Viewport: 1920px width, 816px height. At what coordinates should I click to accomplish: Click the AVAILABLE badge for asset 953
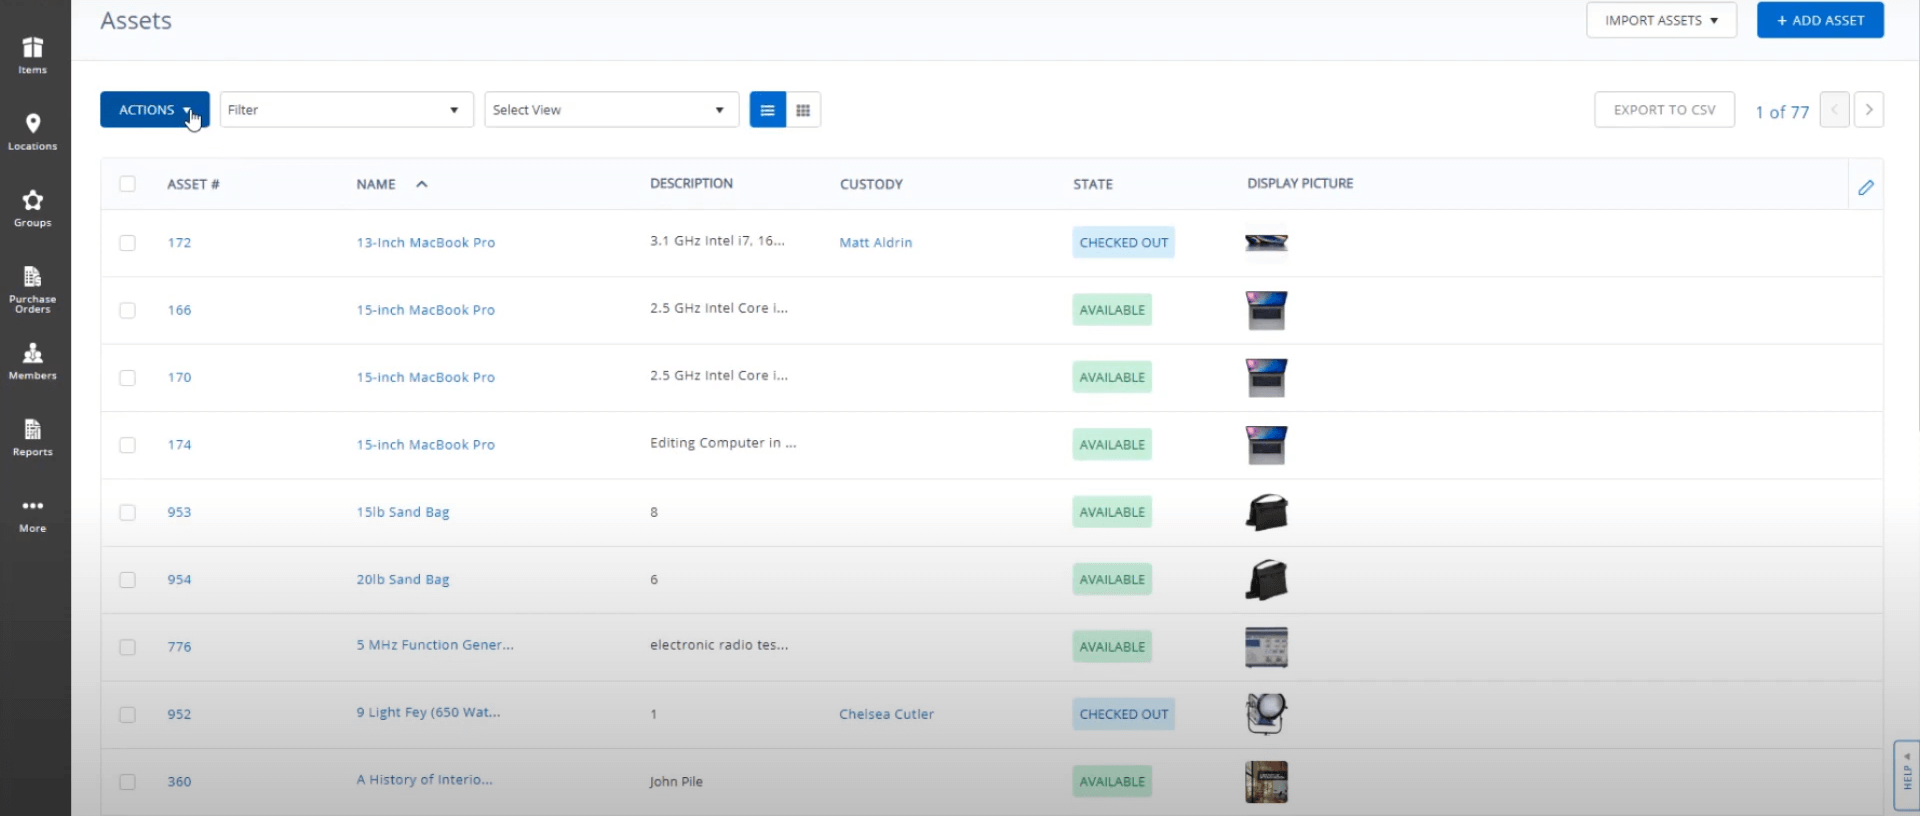click(x=1112, y=512)
